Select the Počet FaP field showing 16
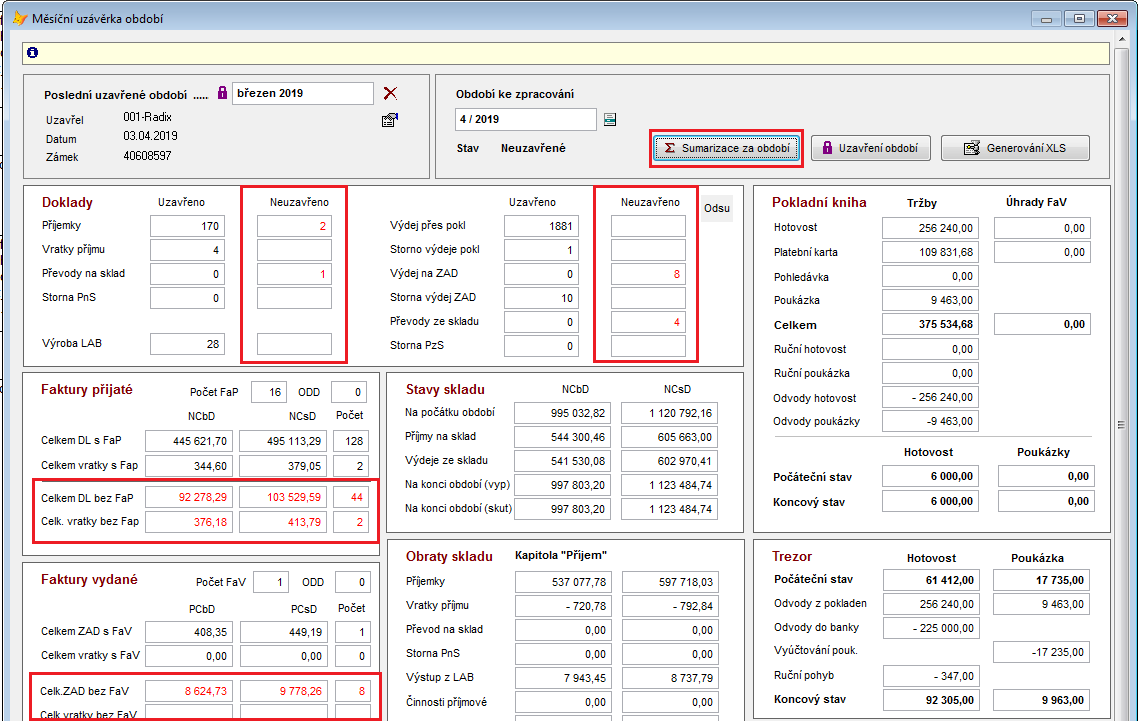The height and width of the screenshot is (721, 1139). click(268, 392)
